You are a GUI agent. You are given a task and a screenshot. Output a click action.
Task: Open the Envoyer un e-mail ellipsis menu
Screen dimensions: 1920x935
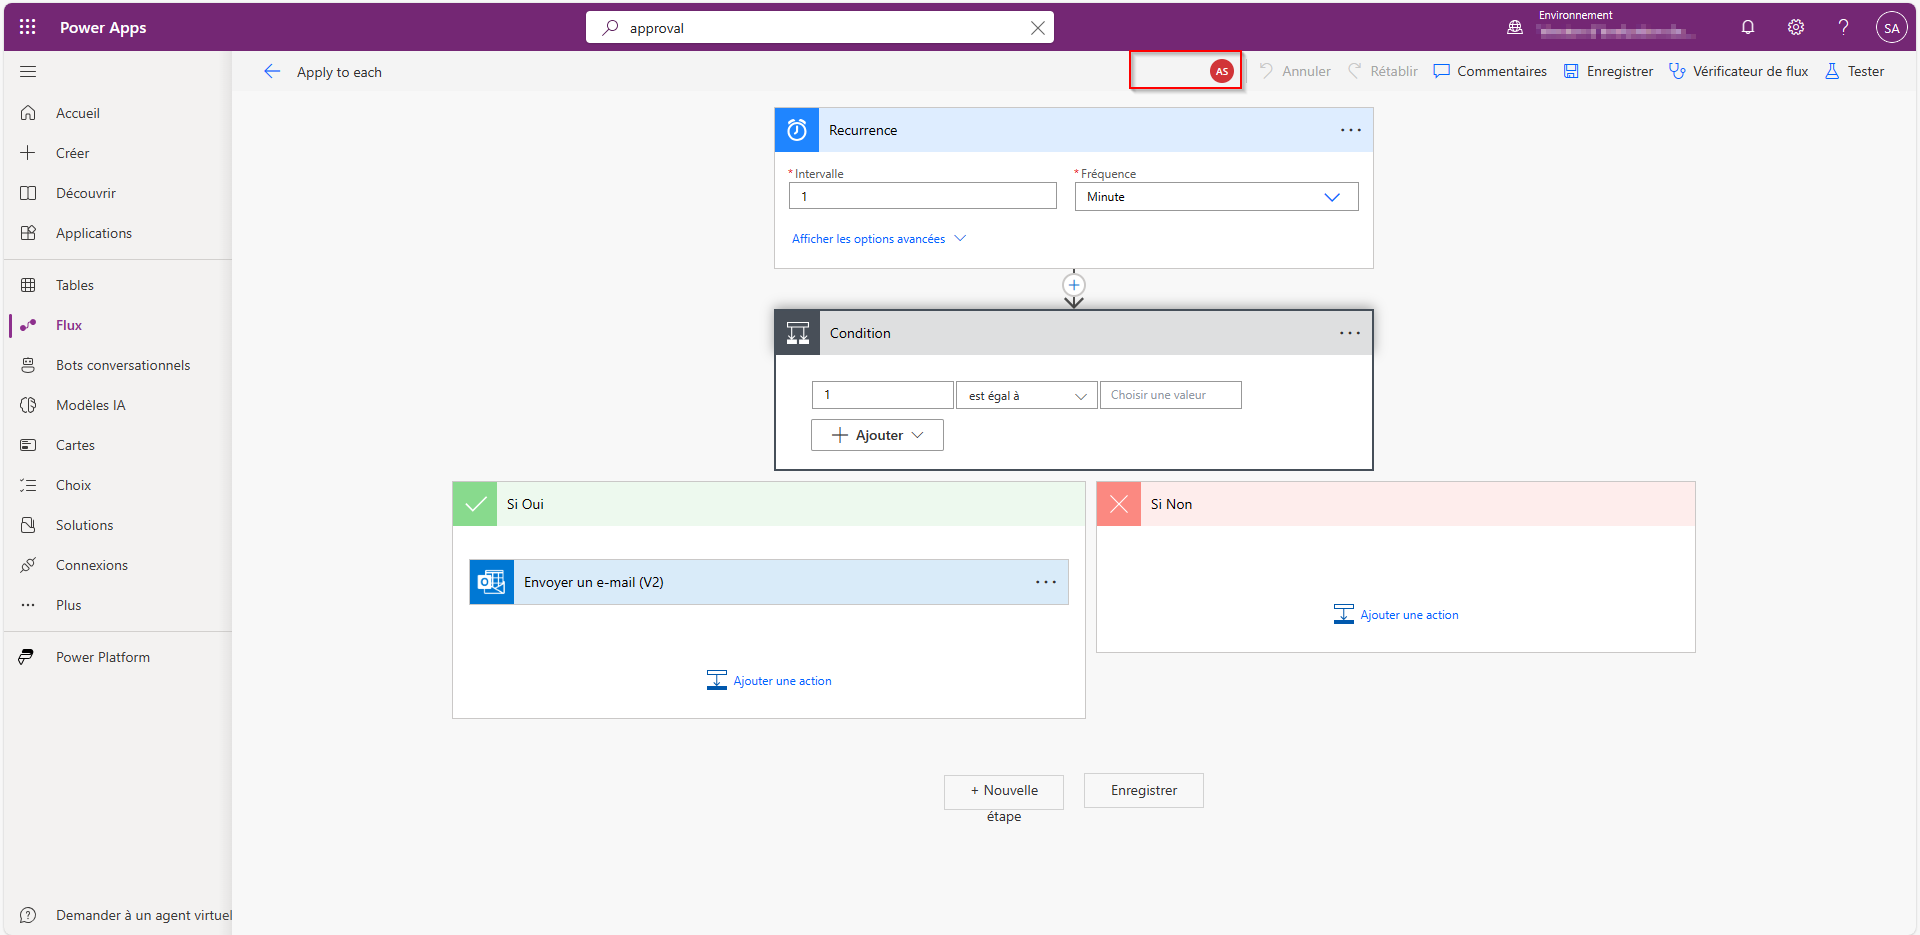coord(1046,582)
